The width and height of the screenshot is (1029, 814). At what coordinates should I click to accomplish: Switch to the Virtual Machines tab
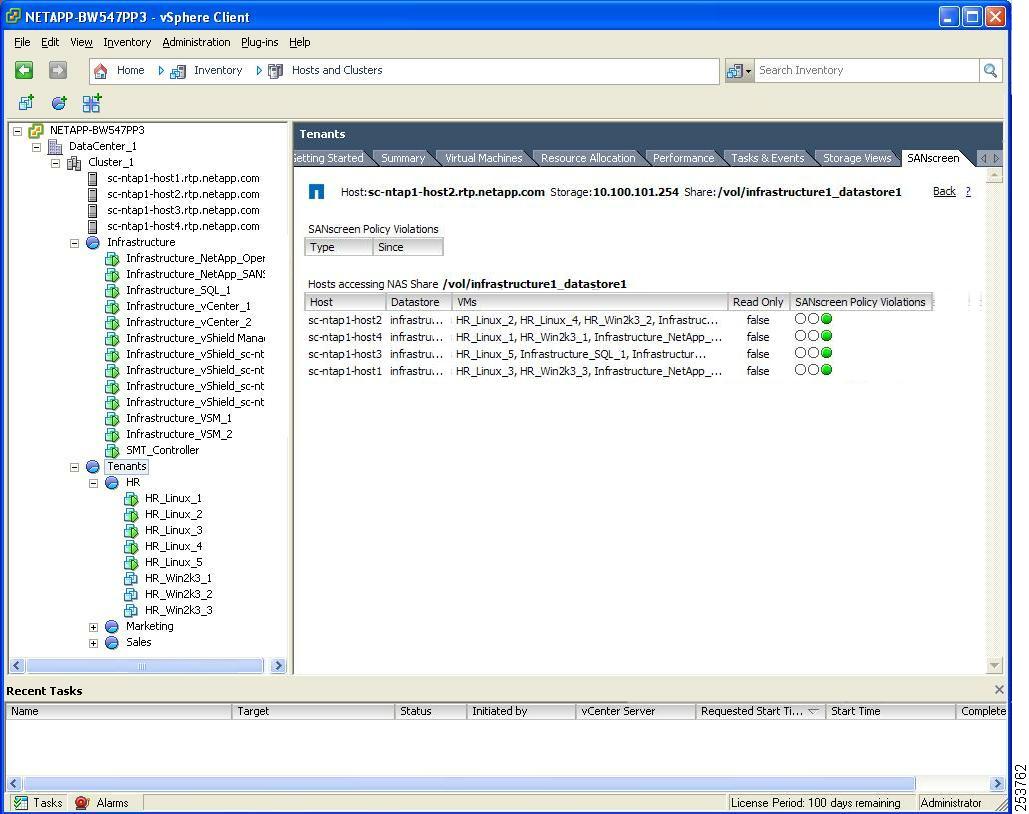484,158
